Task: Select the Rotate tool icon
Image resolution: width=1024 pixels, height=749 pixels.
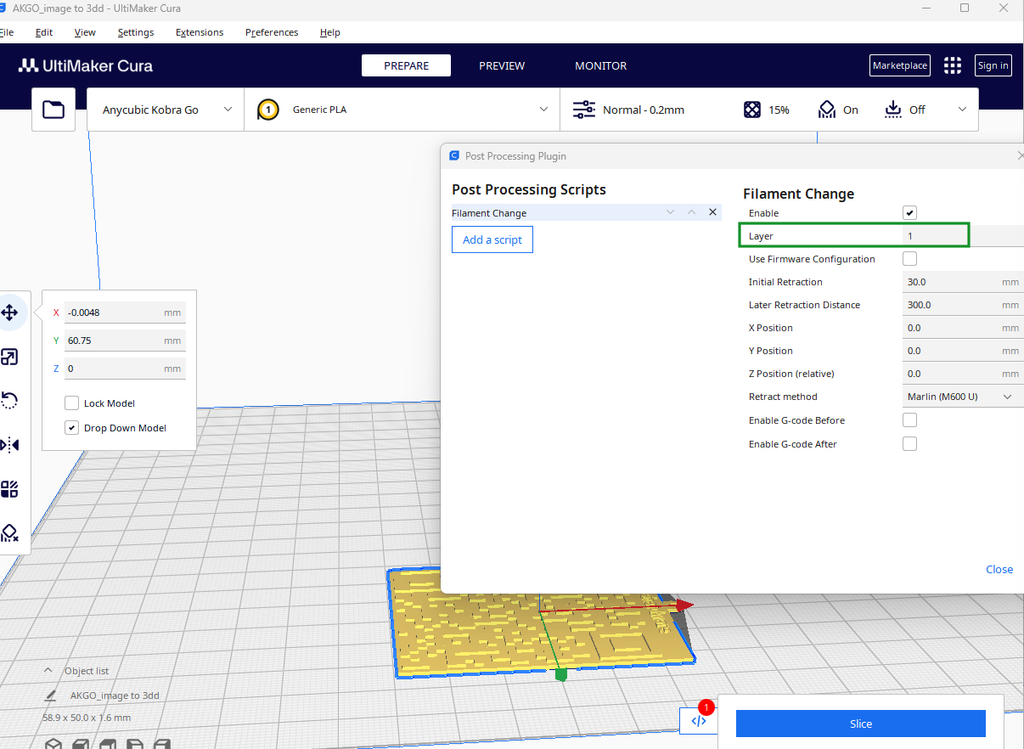Action: pyautogui.click(x=10, y=400)
